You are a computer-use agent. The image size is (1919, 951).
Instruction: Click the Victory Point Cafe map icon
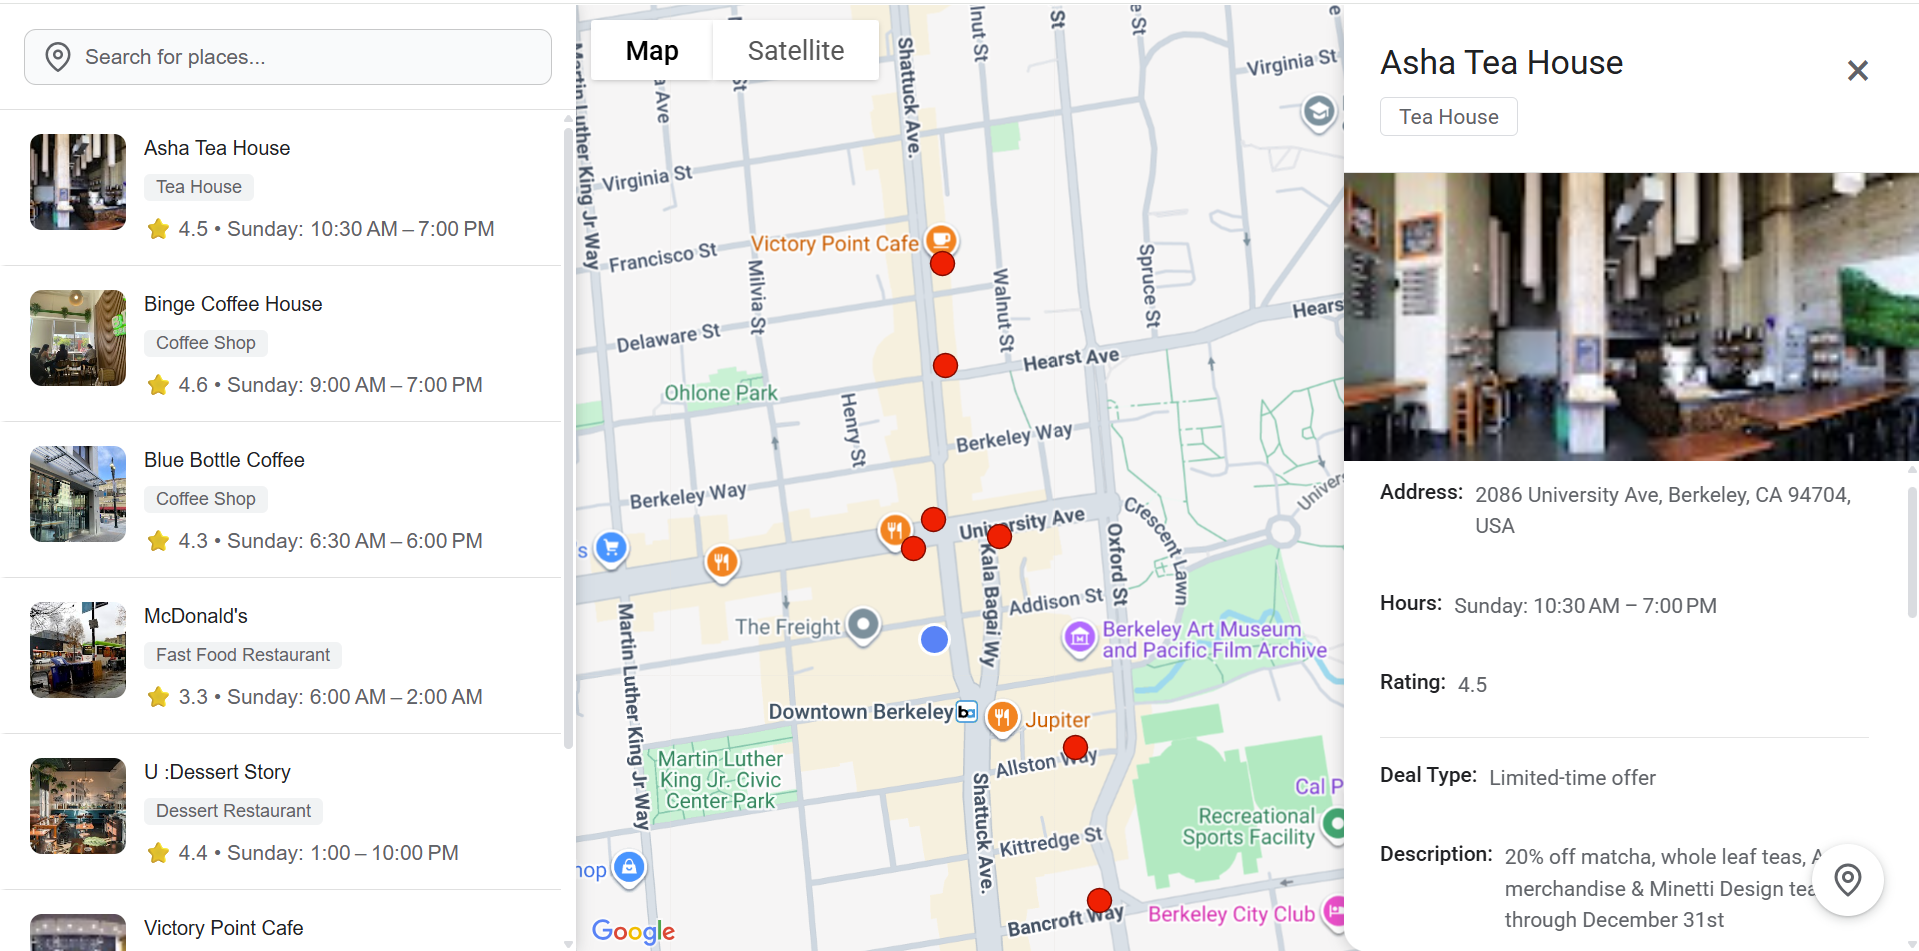[x=941, y=240]
